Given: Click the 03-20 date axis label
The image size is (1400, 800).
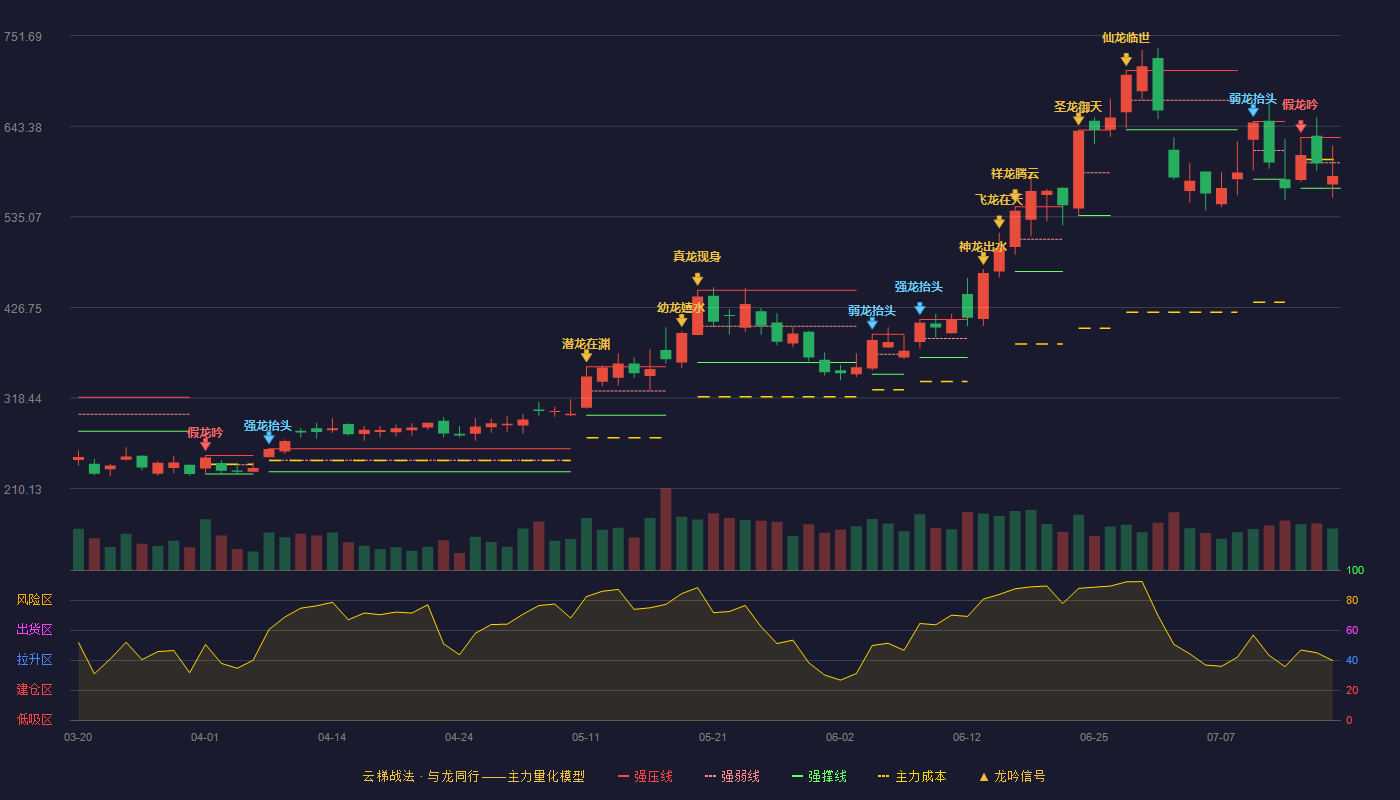Looking at the screenshot, I should (x=78, y=737).
